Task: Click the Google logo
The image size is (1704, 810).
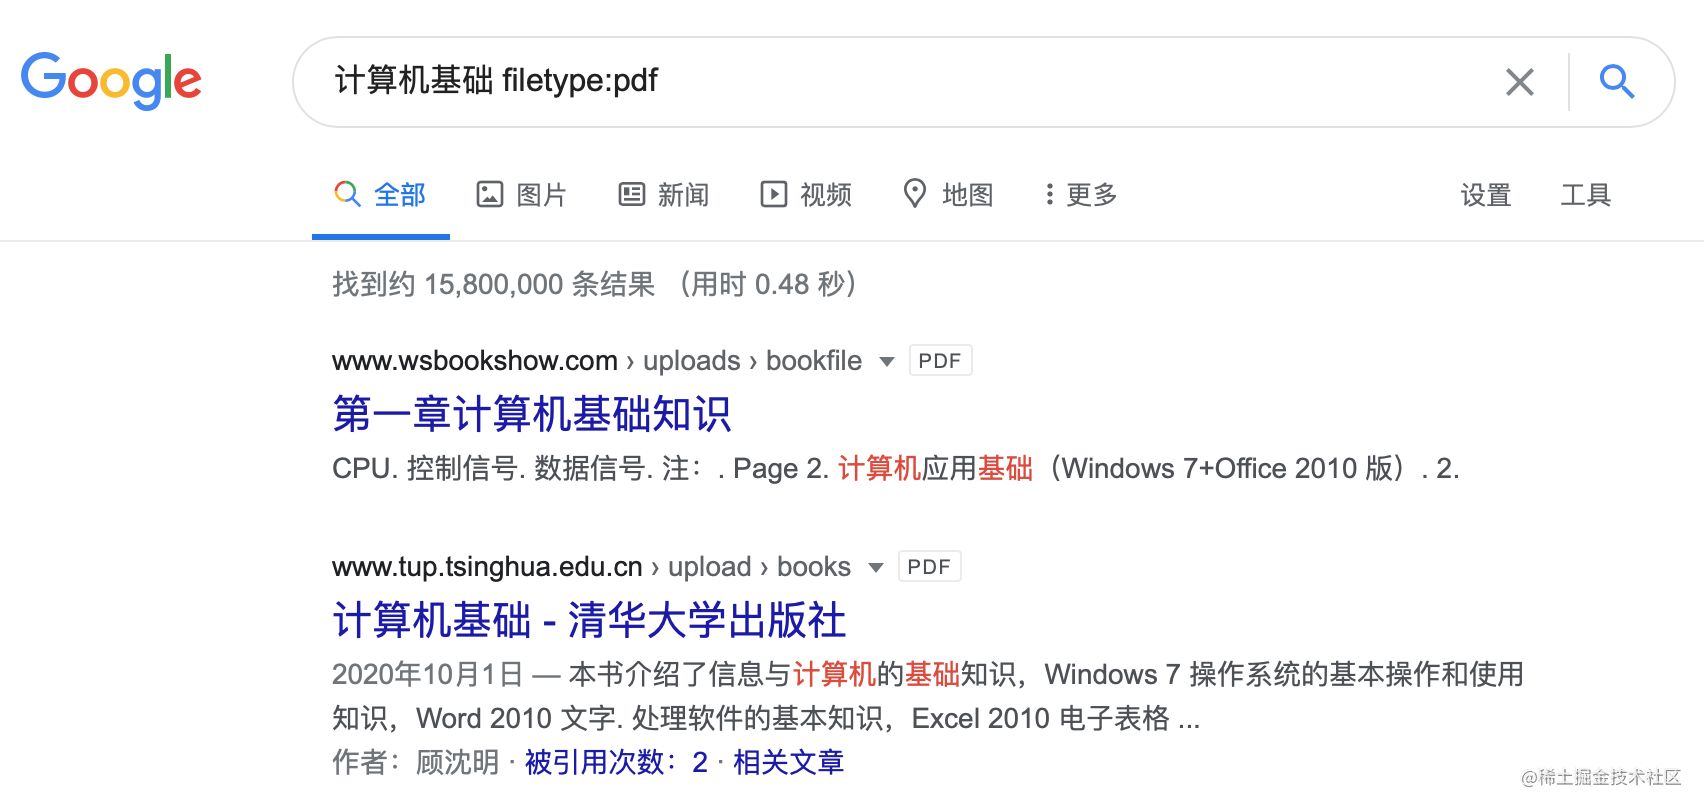Action: (x=111, y=80)
